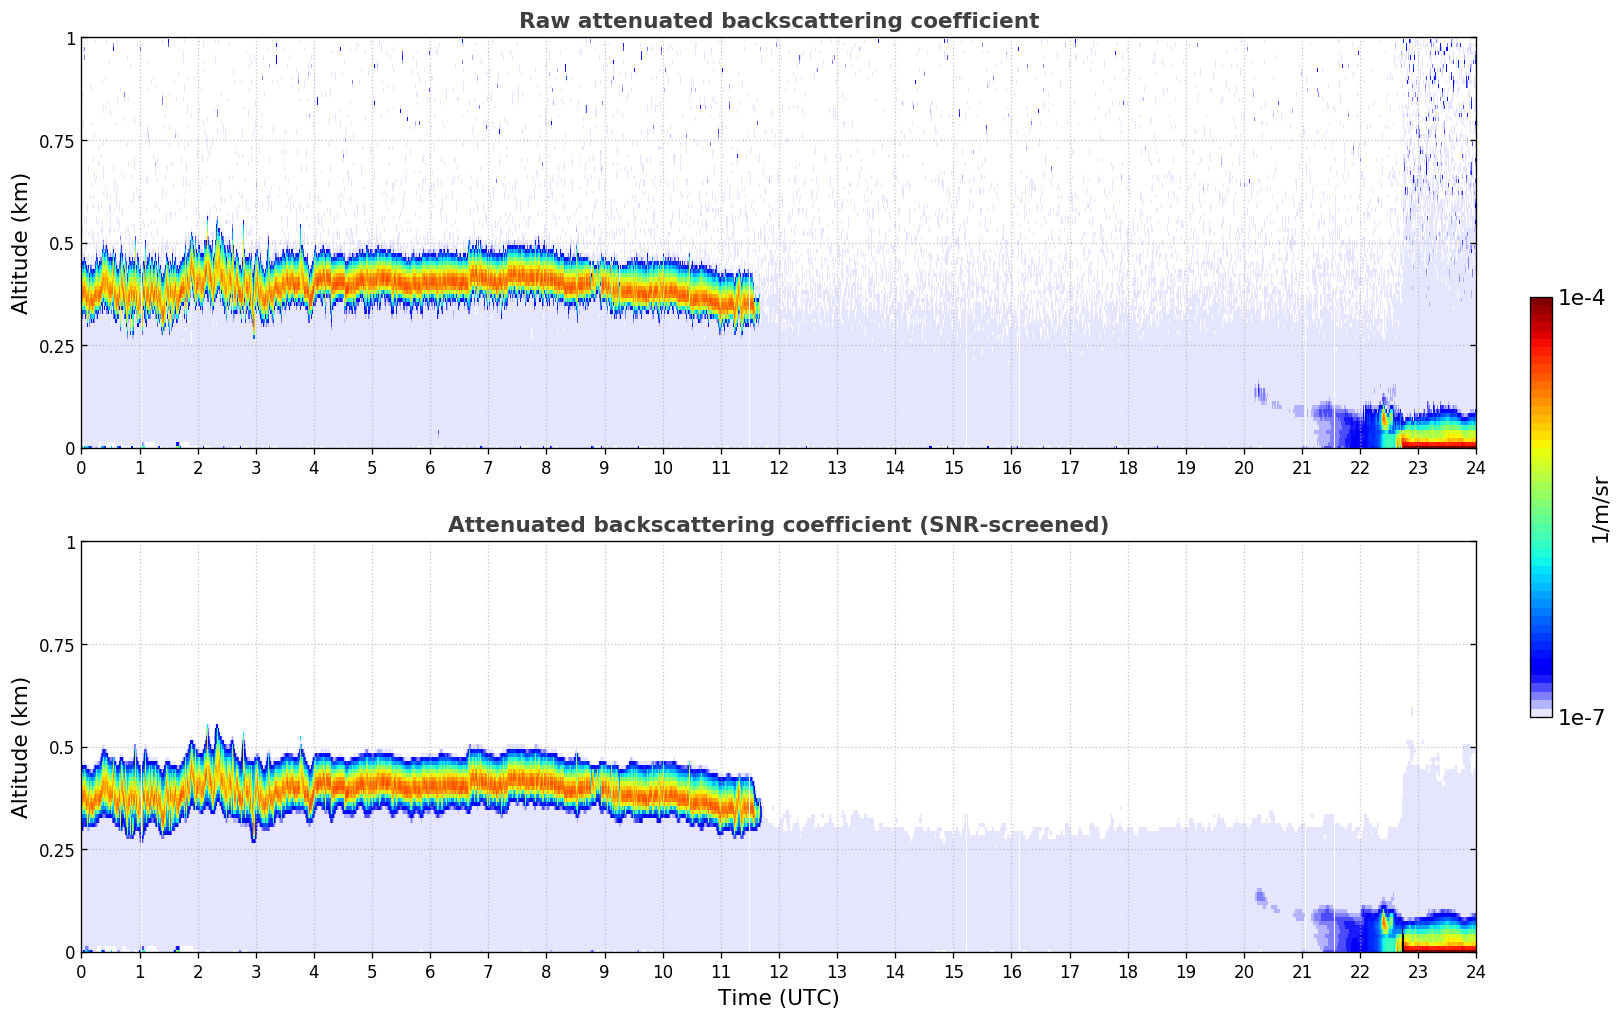1621x1020 pixels.
Task: Click the 0.5 altitude tick on bottom plot
Action: coord(62,747)
